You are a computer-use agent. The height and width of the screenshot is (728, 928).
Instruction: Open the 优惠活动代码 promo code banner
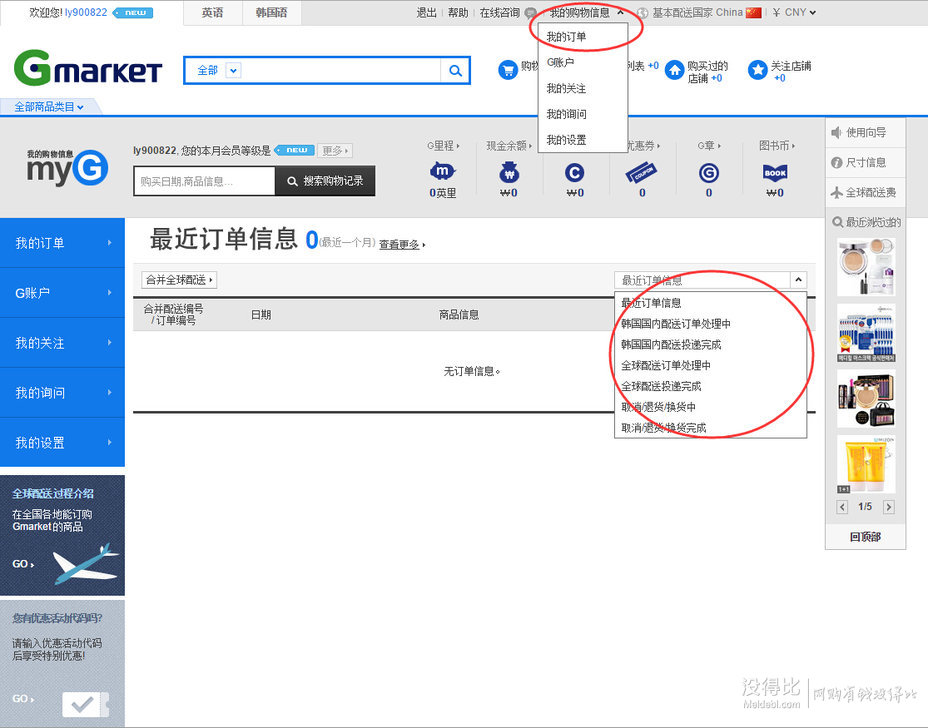tap(62, 663)
